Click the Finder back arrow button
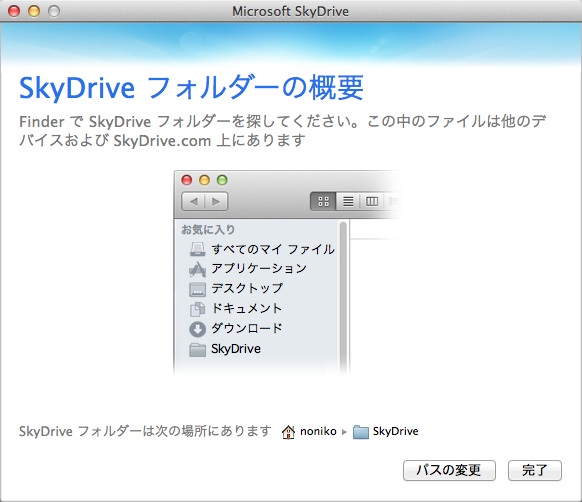 (x=193, y=202)
